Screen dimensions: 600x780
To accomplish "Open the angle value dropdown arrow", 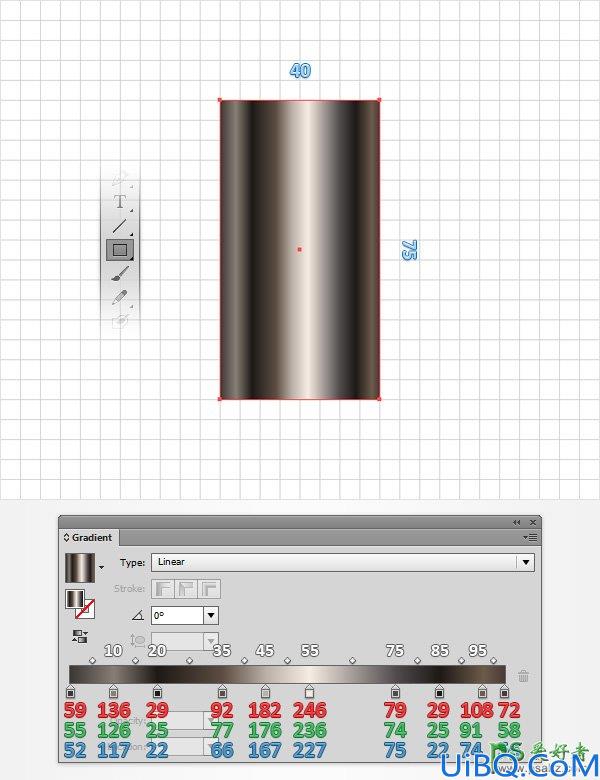I will point(211,616).
